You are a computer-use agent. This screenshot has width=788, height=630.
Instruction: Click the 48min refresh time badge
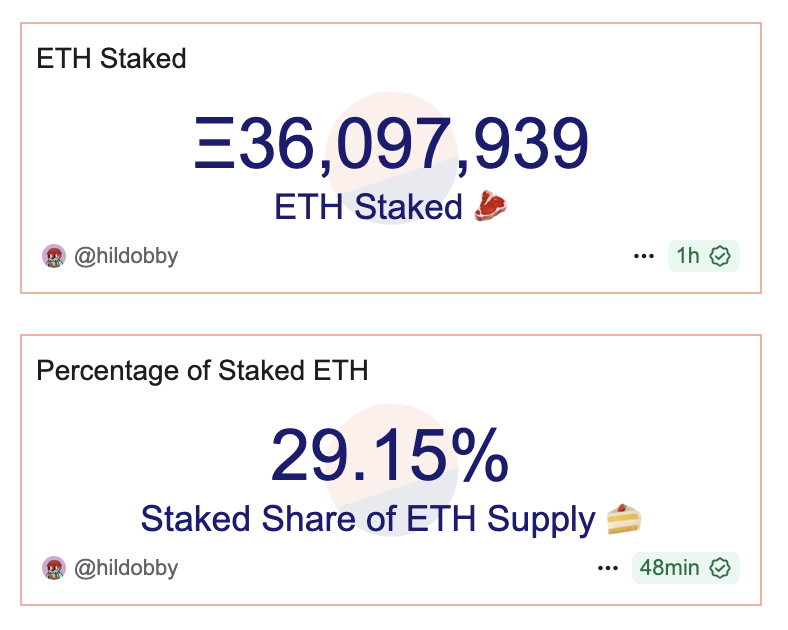pos(670,568)
